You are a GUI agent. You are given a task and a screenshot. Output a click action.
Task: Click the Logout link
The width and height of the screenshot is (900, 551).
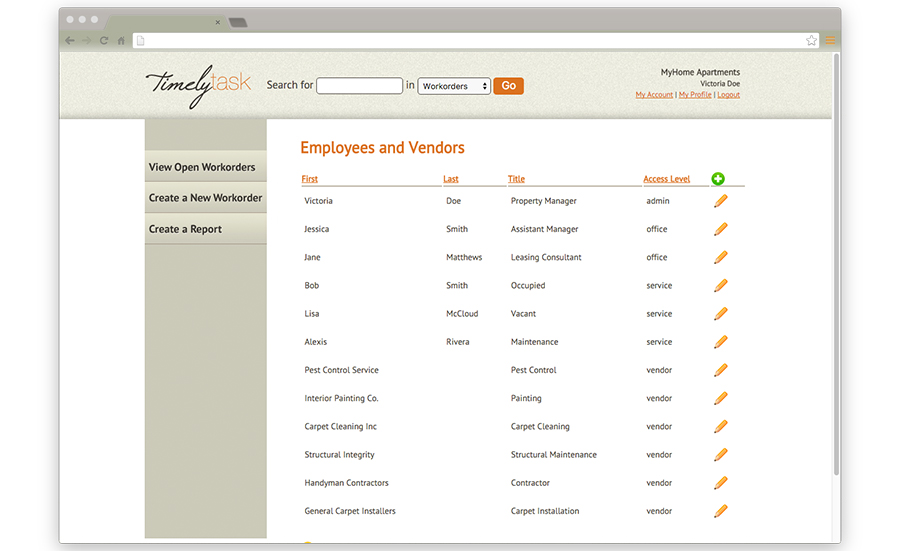[x=728, y=95]
